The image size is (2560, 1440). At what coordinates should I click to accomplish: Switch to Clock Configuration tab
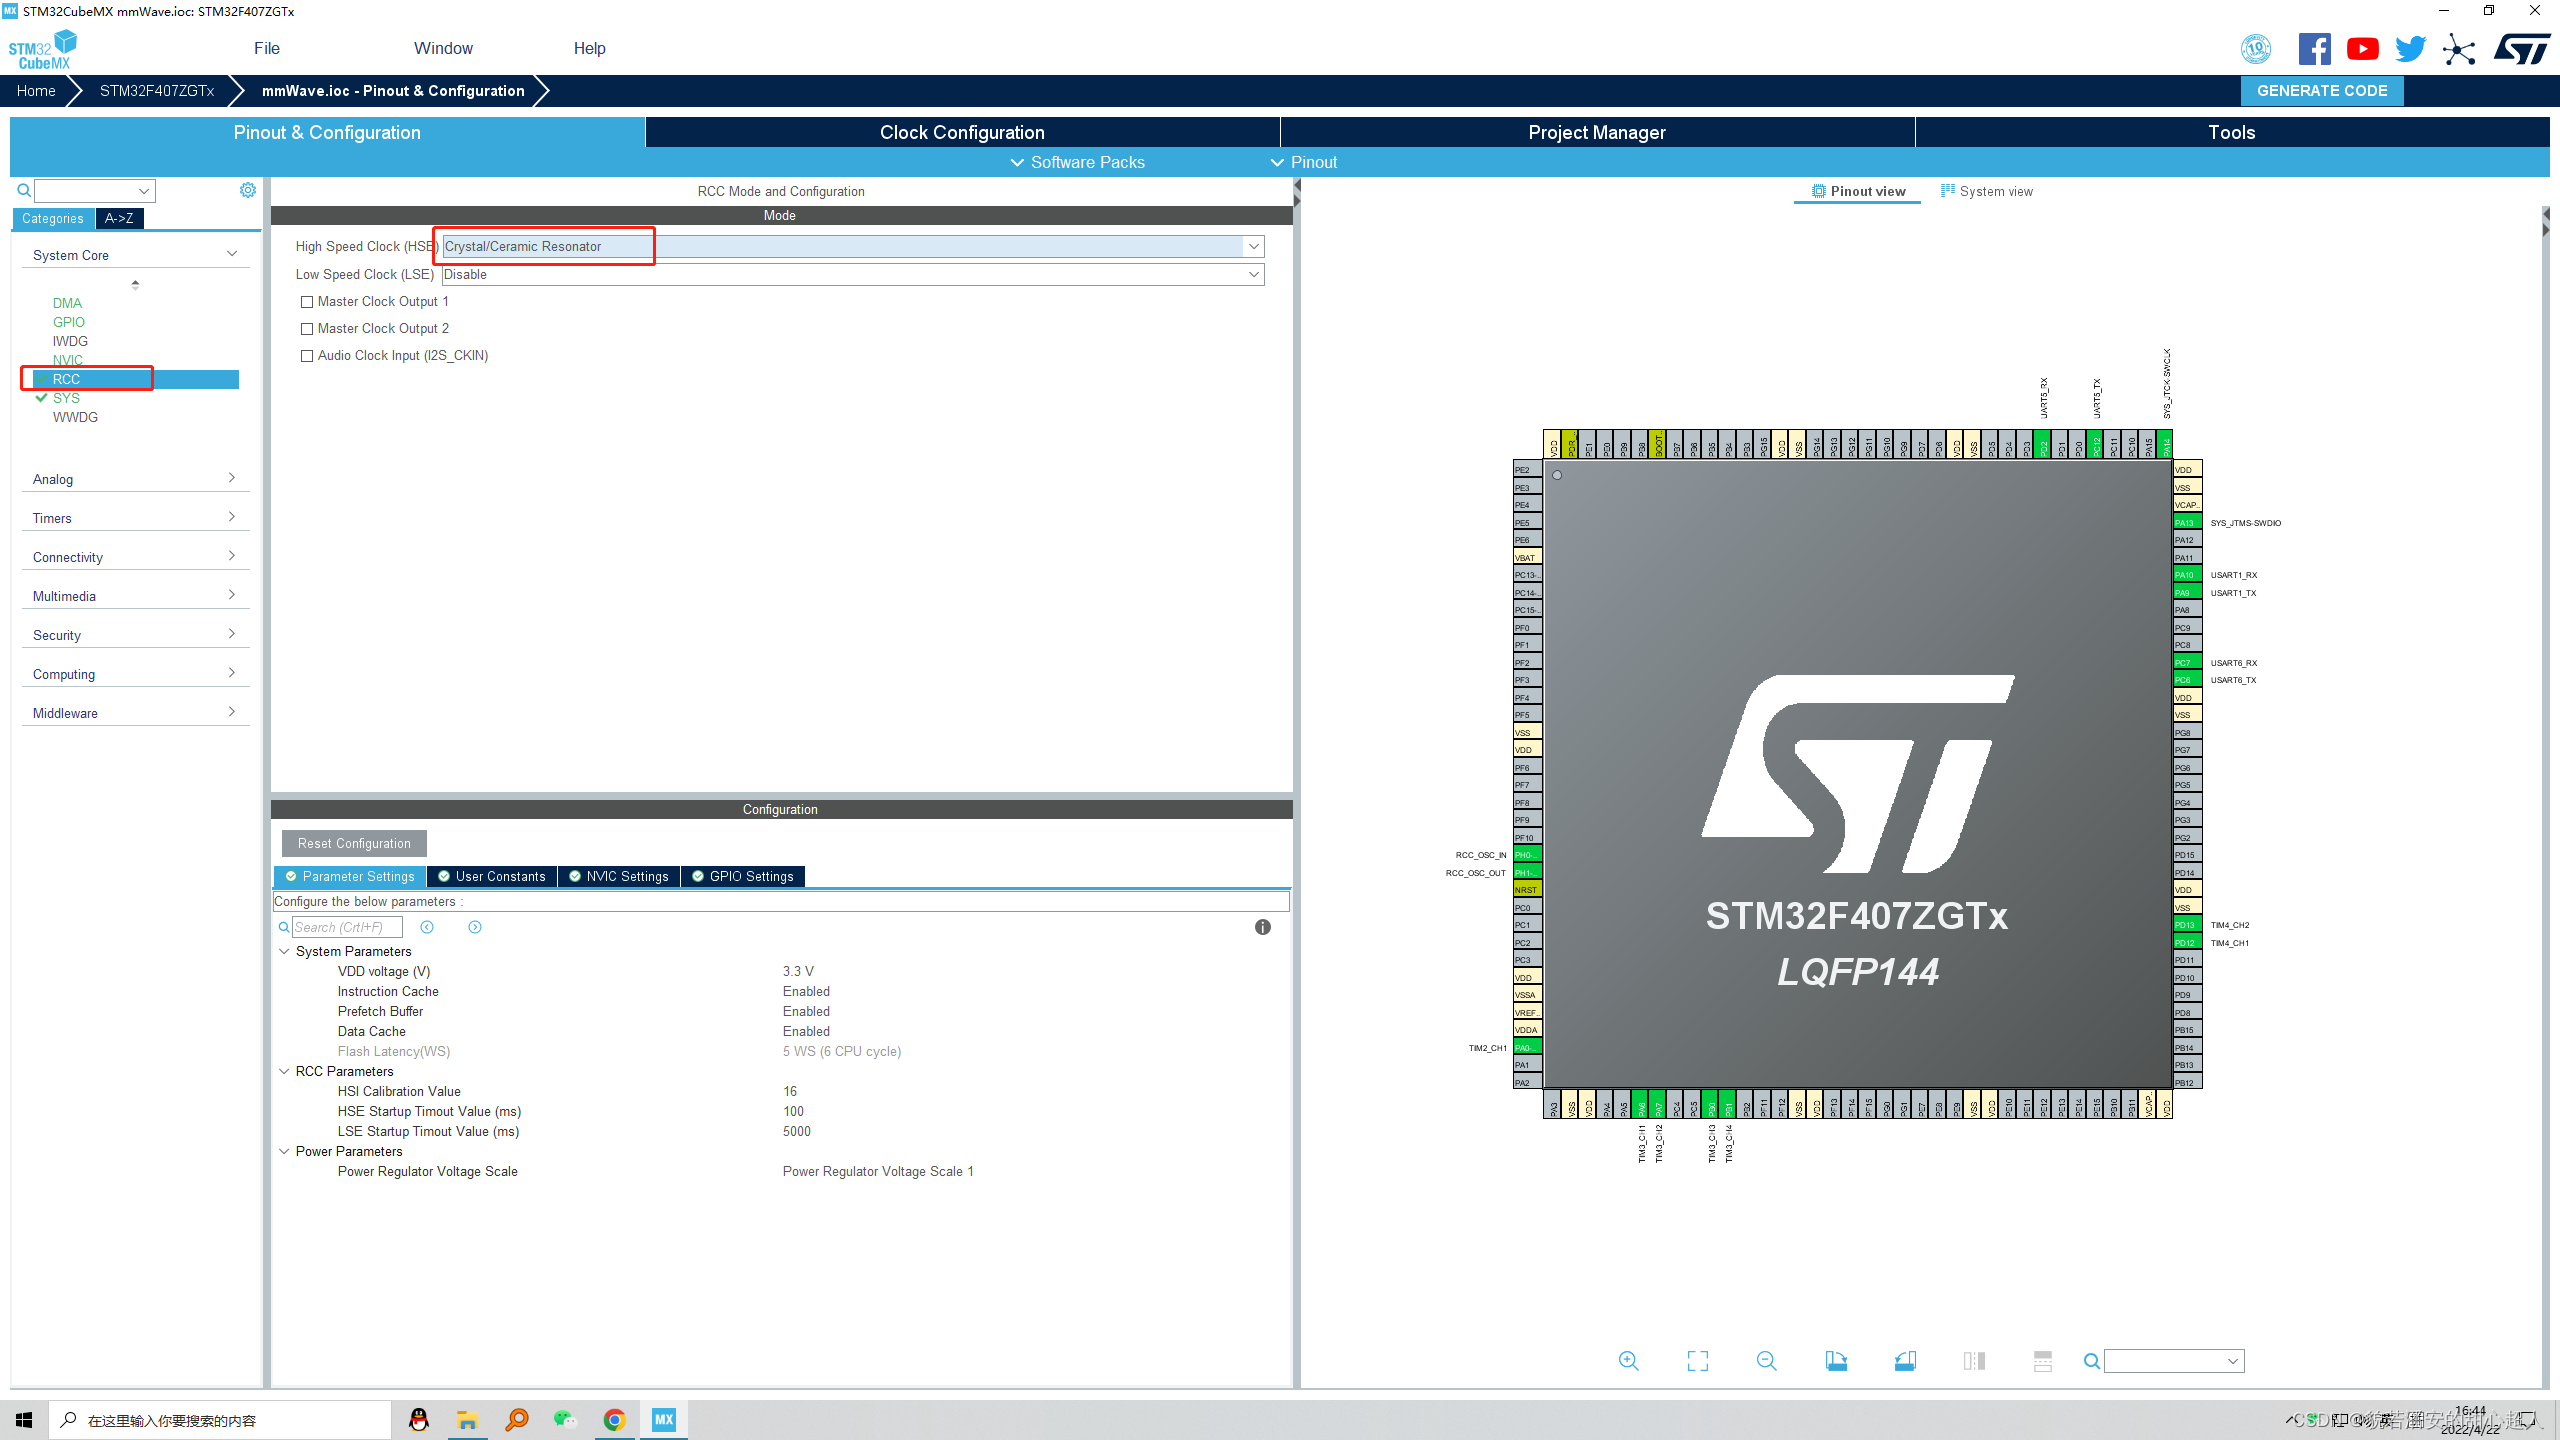point(962,132)
